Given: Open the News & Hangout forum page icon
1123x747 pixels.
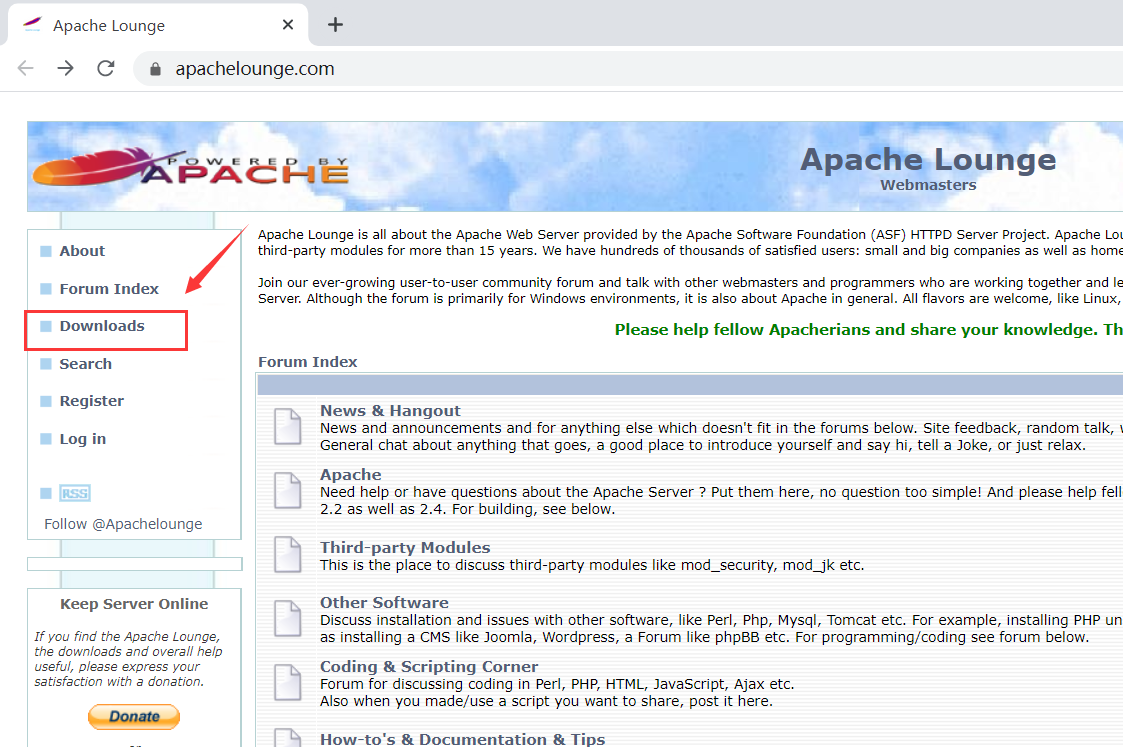Looking at the screenshot, I should [287, 426].
